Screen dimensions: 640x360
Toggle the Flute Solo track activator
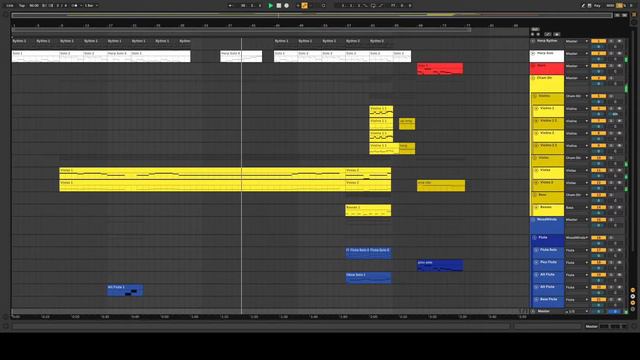(598, 250)
